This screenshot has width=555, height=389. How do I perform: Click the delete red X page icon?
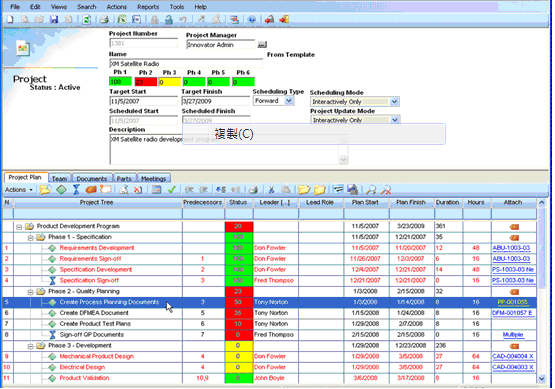click(x=138, y=190)
